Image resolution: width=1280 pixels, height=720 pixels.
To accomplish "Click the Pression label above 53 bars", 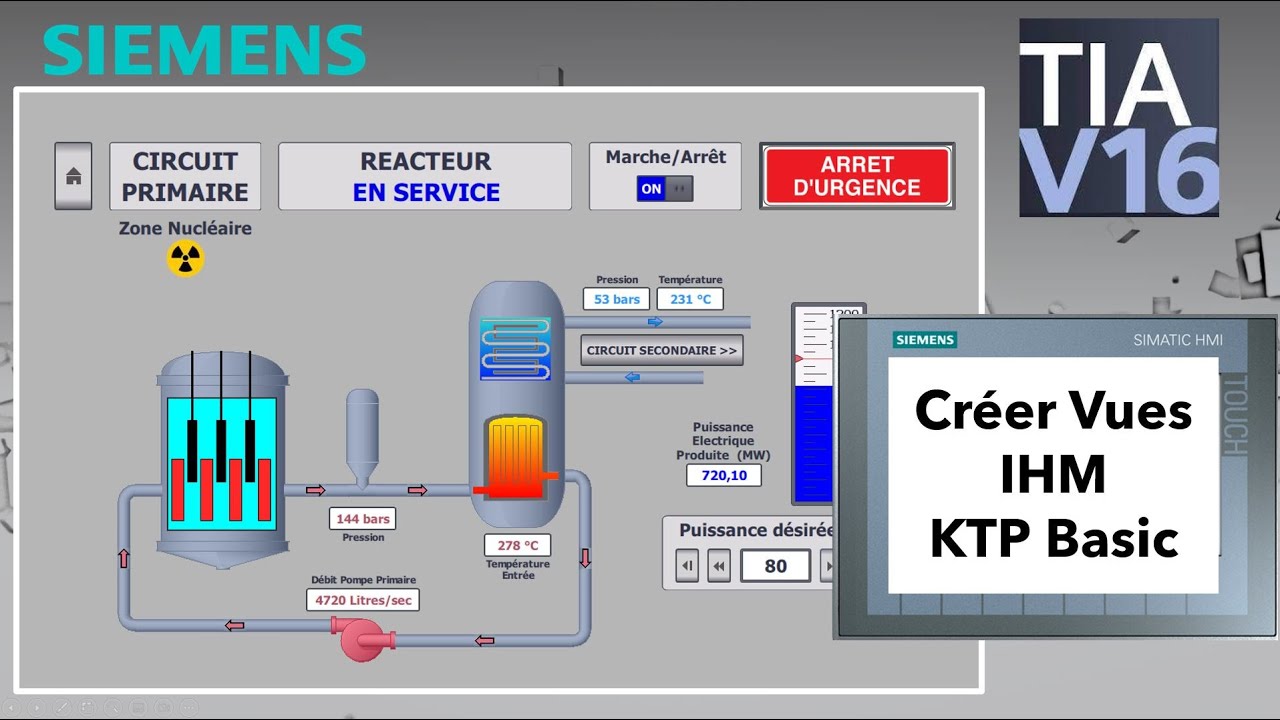I will (x=617, y=280).
